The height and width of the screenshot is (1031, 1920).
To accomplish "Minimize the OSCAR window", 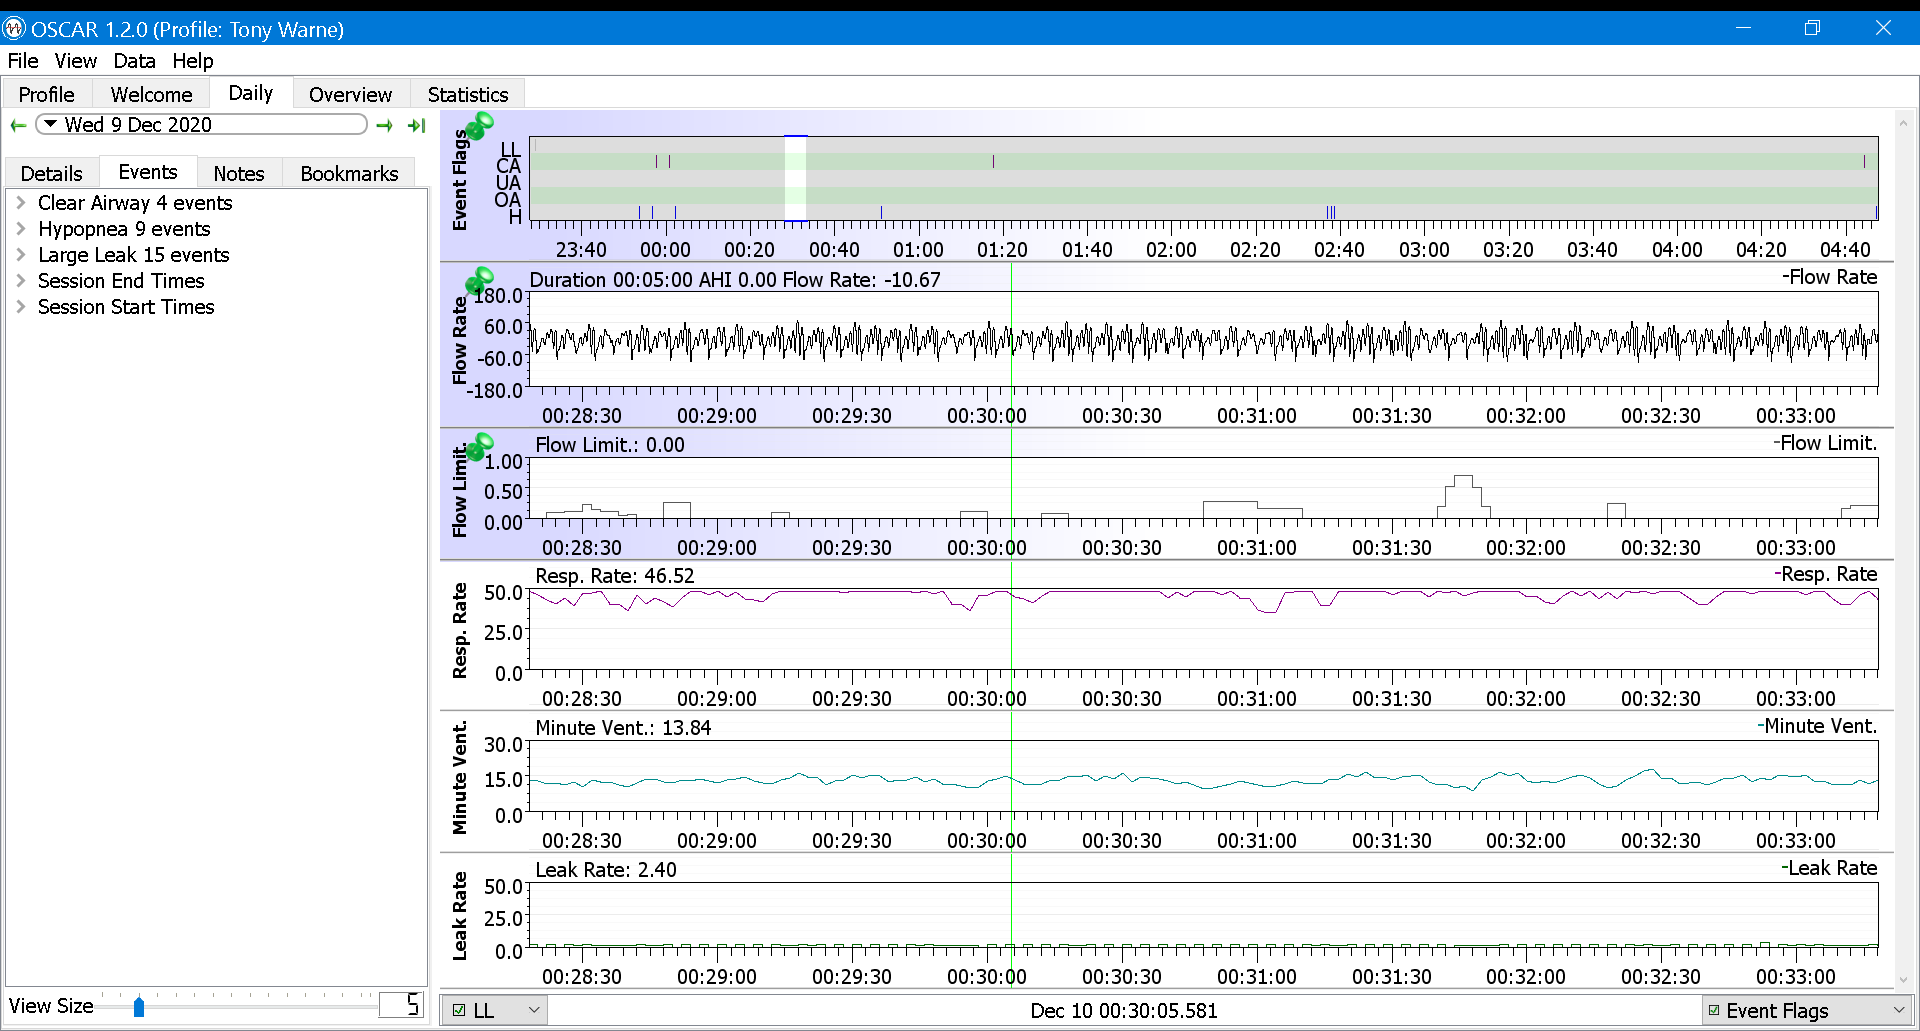I will [1743, 28].
